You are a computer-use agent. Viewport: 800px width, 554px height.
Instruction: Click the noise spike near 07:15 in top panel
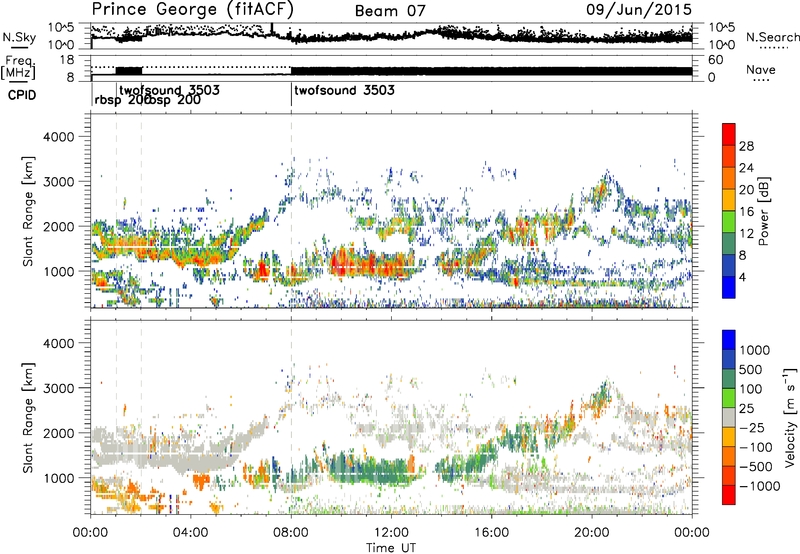coord(272,29)
